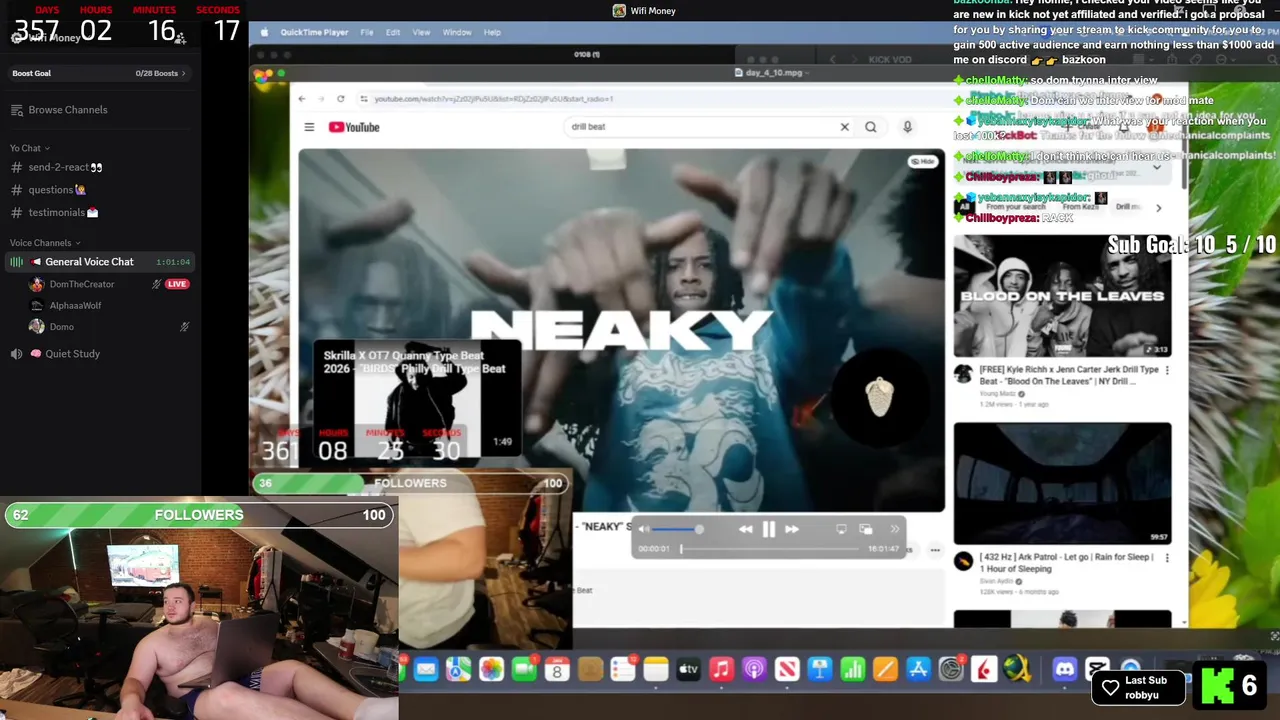Click the QuickTime playback progress scrubber

(x=770, y=548)
